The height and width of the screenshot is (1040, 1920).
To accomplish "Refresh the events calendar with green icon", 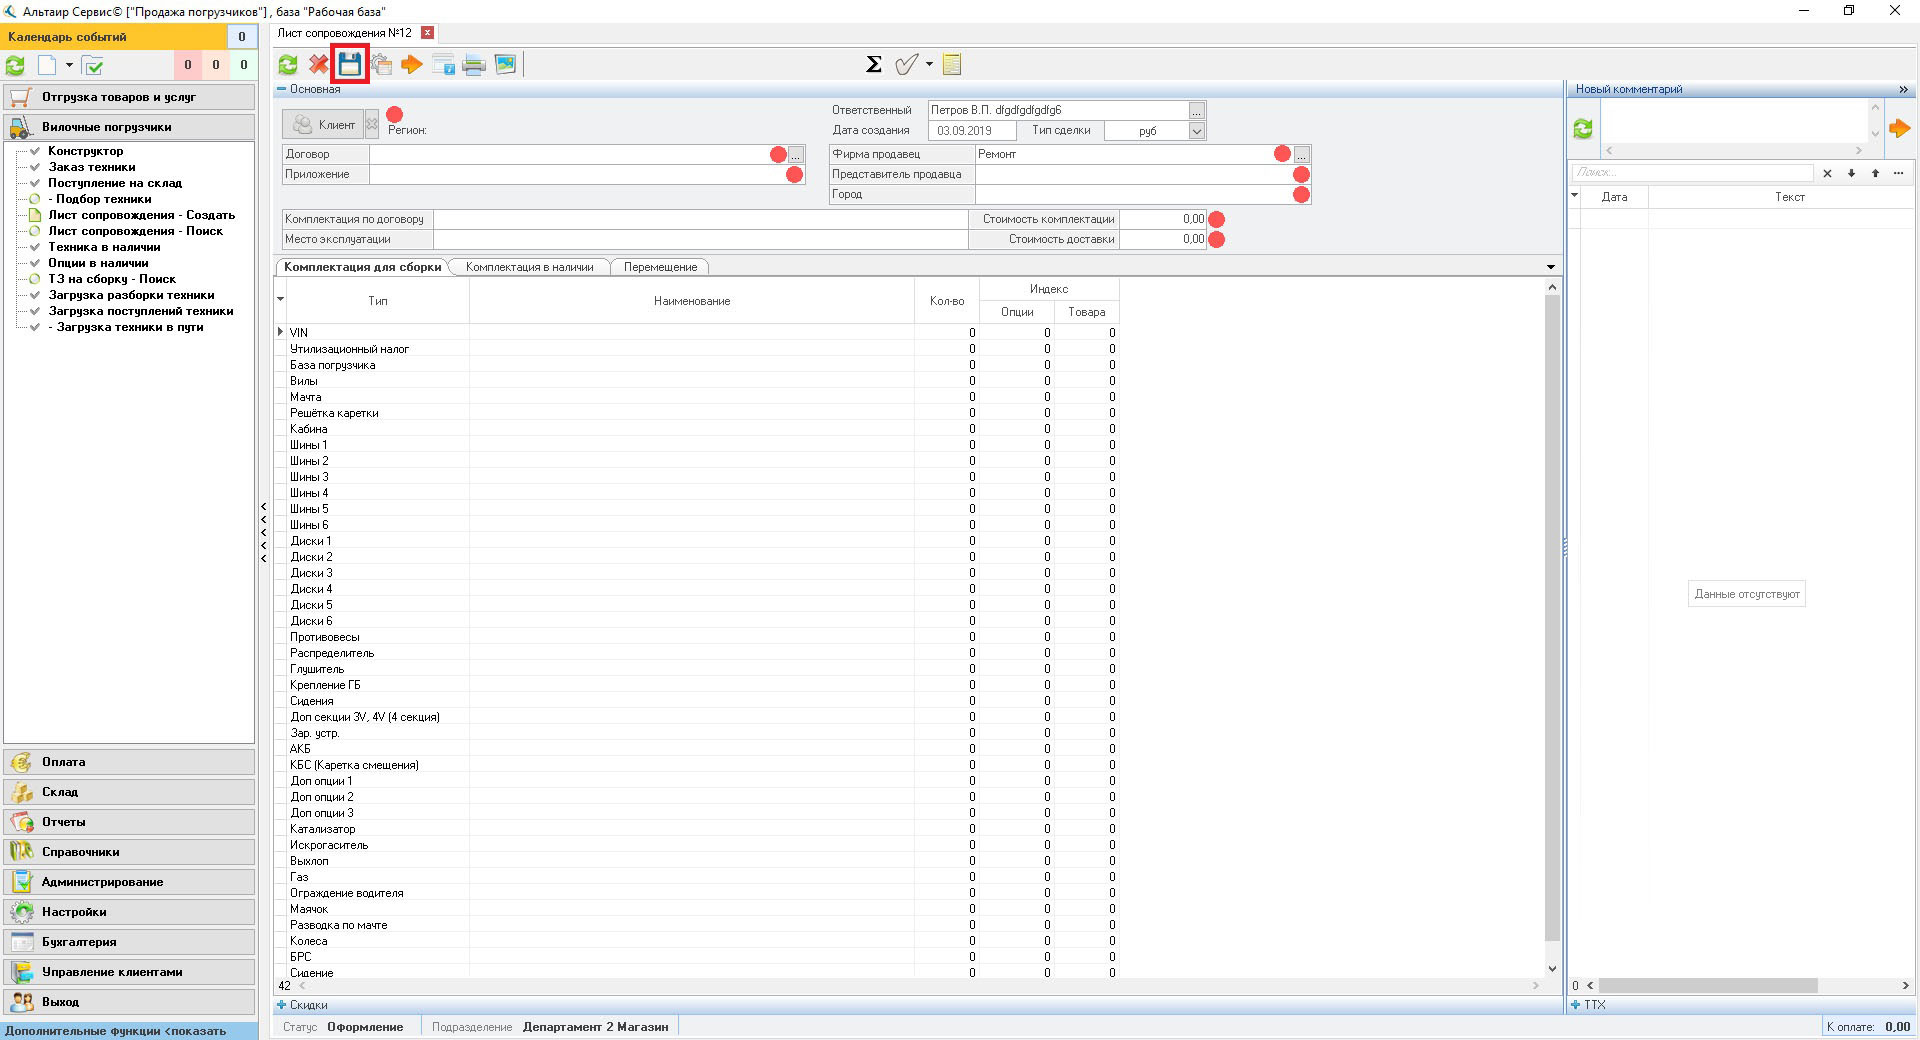I will [15, 66].
